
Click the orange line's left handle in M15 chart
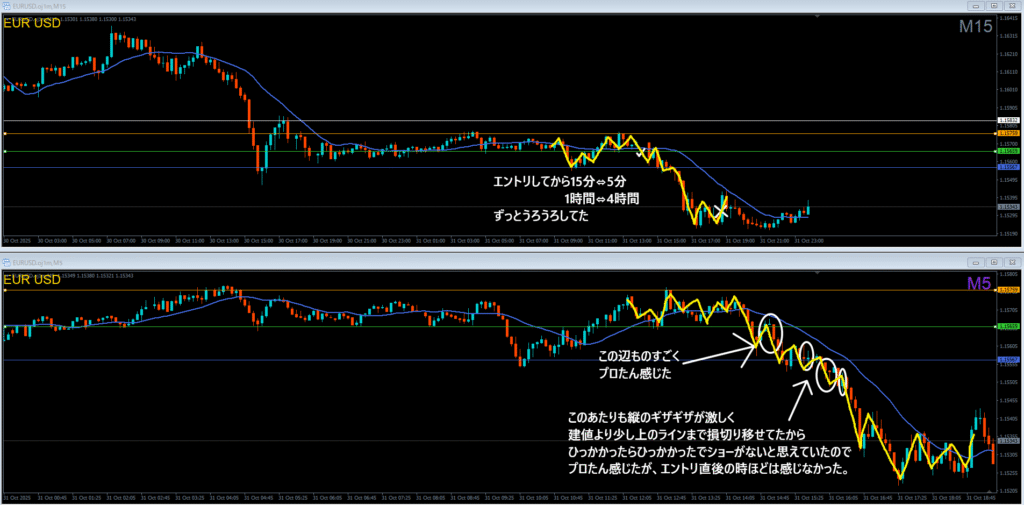click(x=5, y=133)
